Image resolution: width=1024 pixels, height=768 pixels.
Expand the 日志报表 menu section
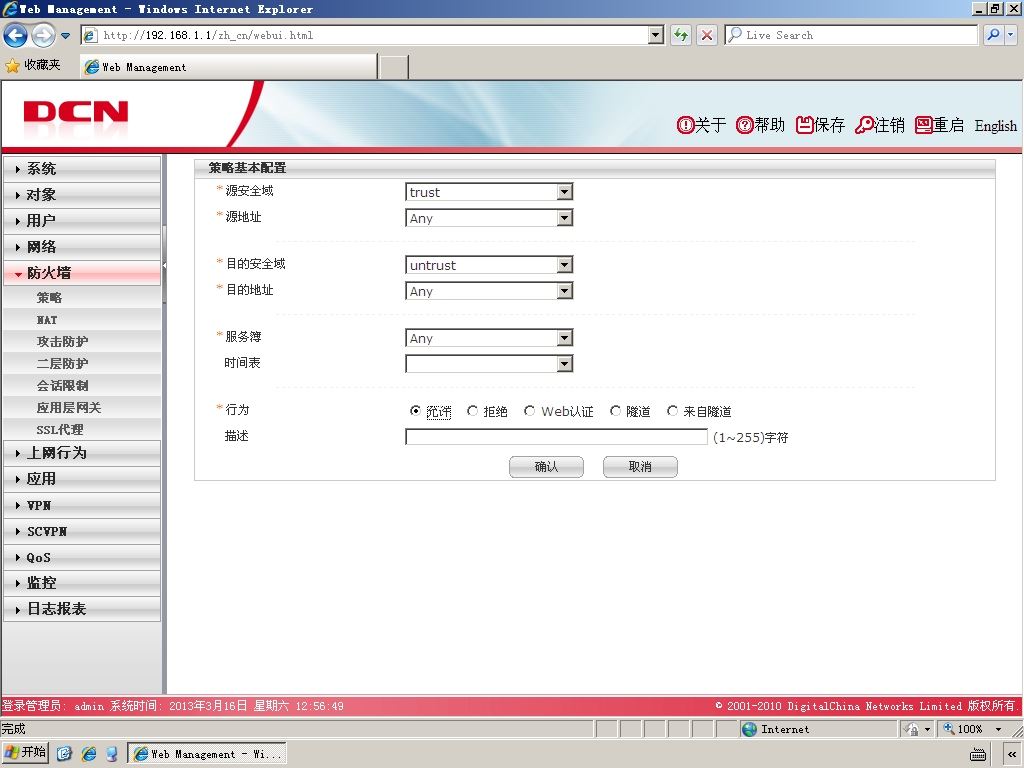(82, 609)
